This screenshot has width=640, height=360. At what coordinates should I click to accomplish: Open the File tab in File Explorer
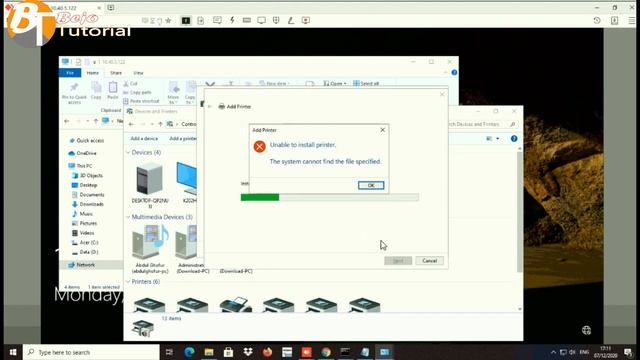[70, 73]
